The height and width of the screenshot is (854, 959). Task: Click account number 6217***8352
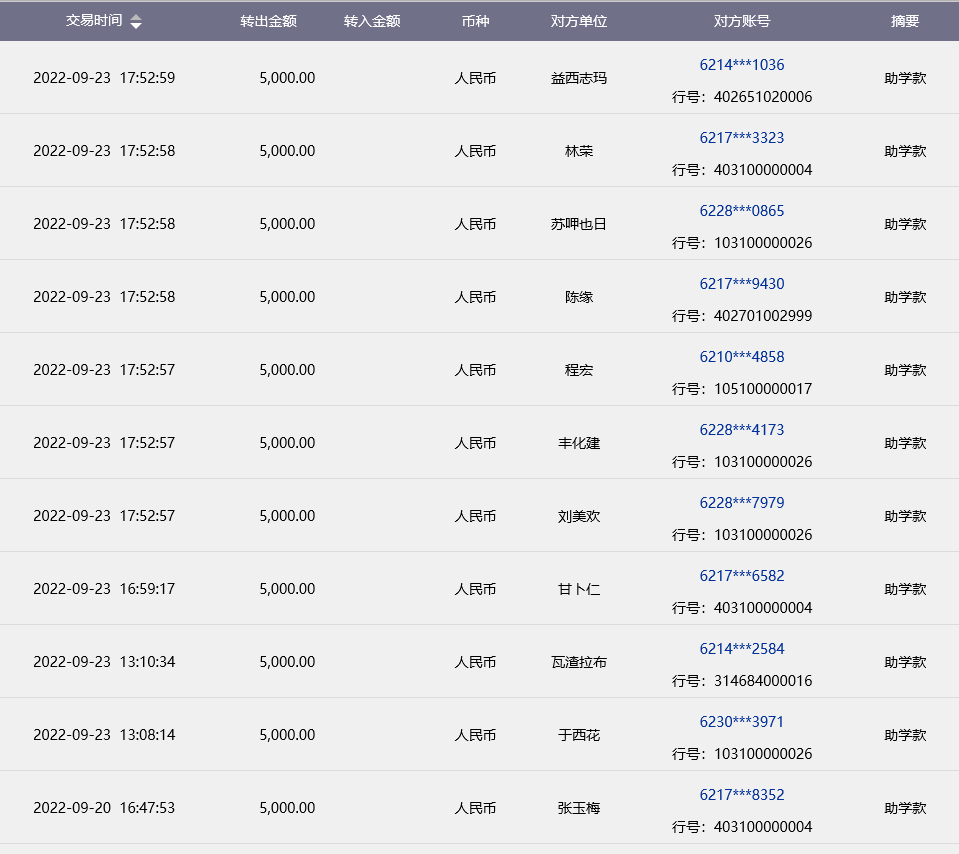[741, 795]
